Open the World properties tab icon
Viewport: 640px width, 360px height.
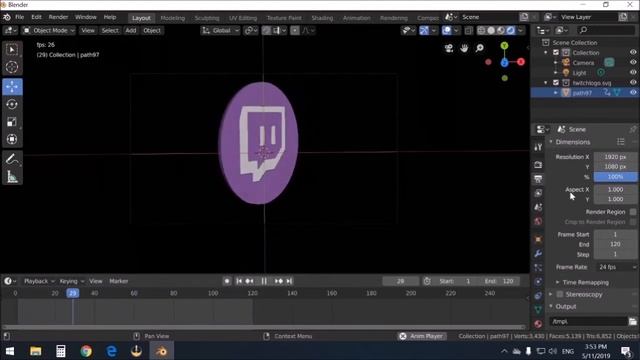(538, 222)
